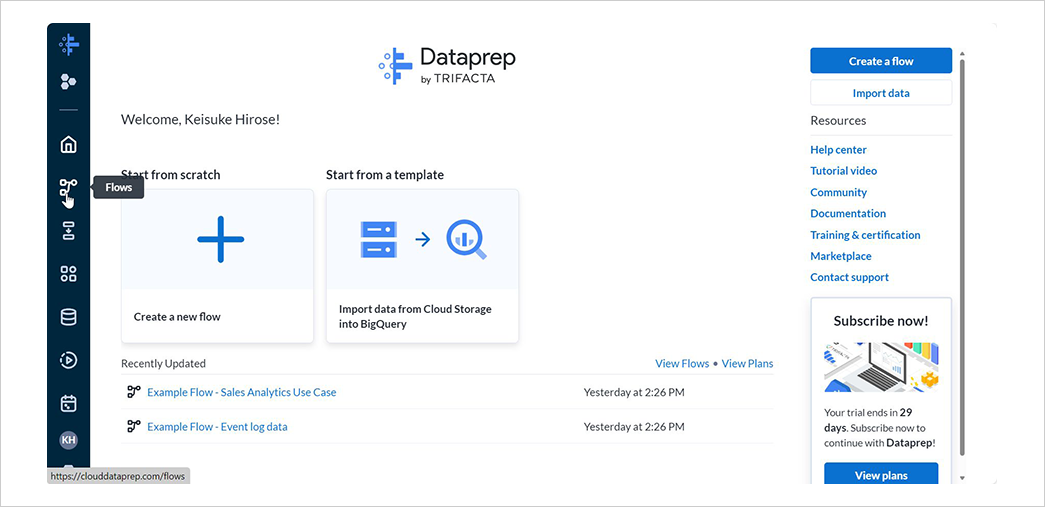
Task: Click the Dataprep logo icon in sidebar
Action: click(x=69, y=45)
